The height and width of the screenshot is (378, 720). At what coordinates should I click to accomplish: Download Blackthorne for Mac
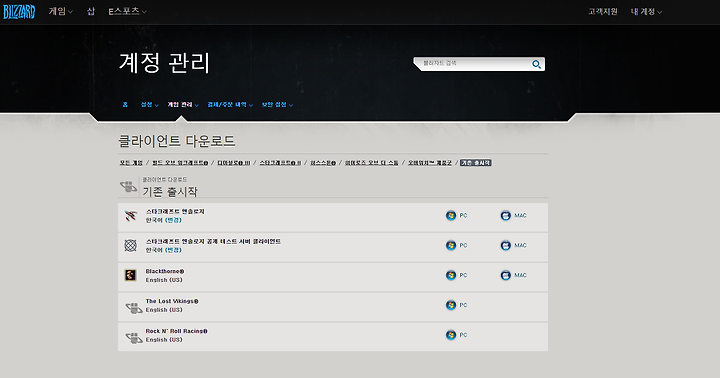tap(513, 275)
